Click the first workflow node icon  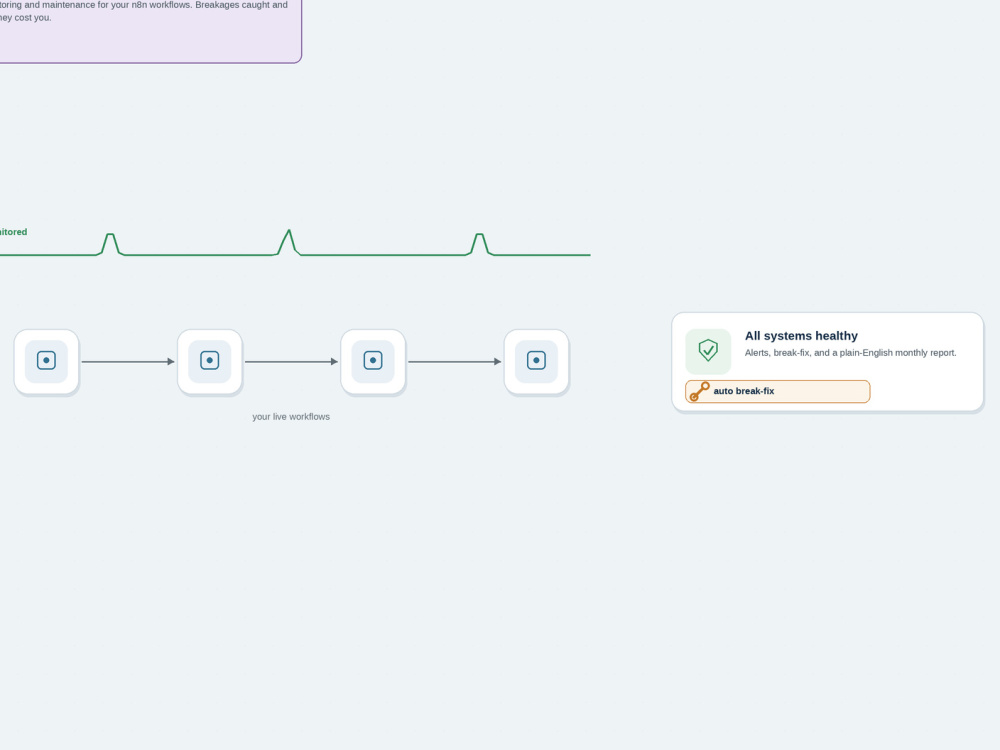tap(46, 361)
